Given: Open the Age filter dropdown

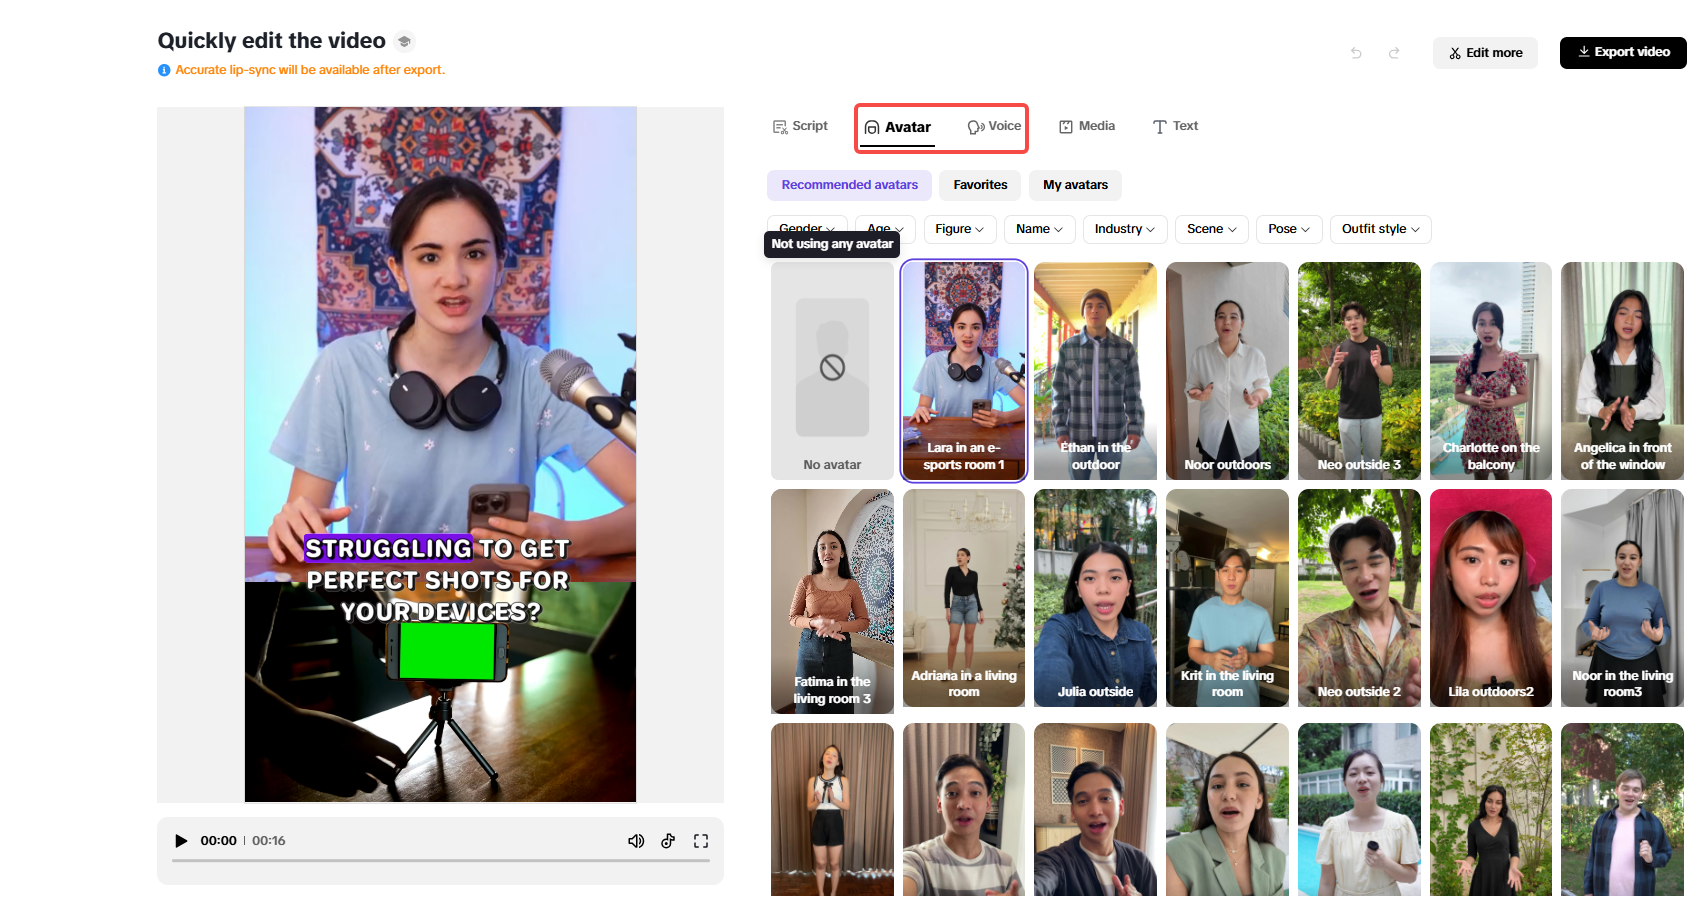Looking at the screenshot, I should tap(883, 229).
